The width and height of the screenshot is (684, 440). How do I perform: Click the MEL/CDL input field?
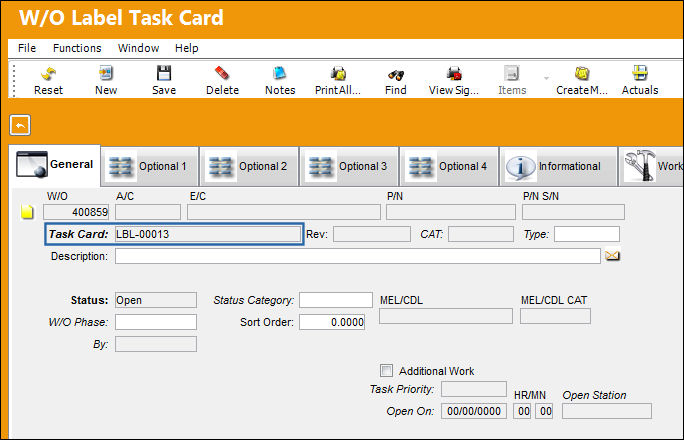point(446,316)
